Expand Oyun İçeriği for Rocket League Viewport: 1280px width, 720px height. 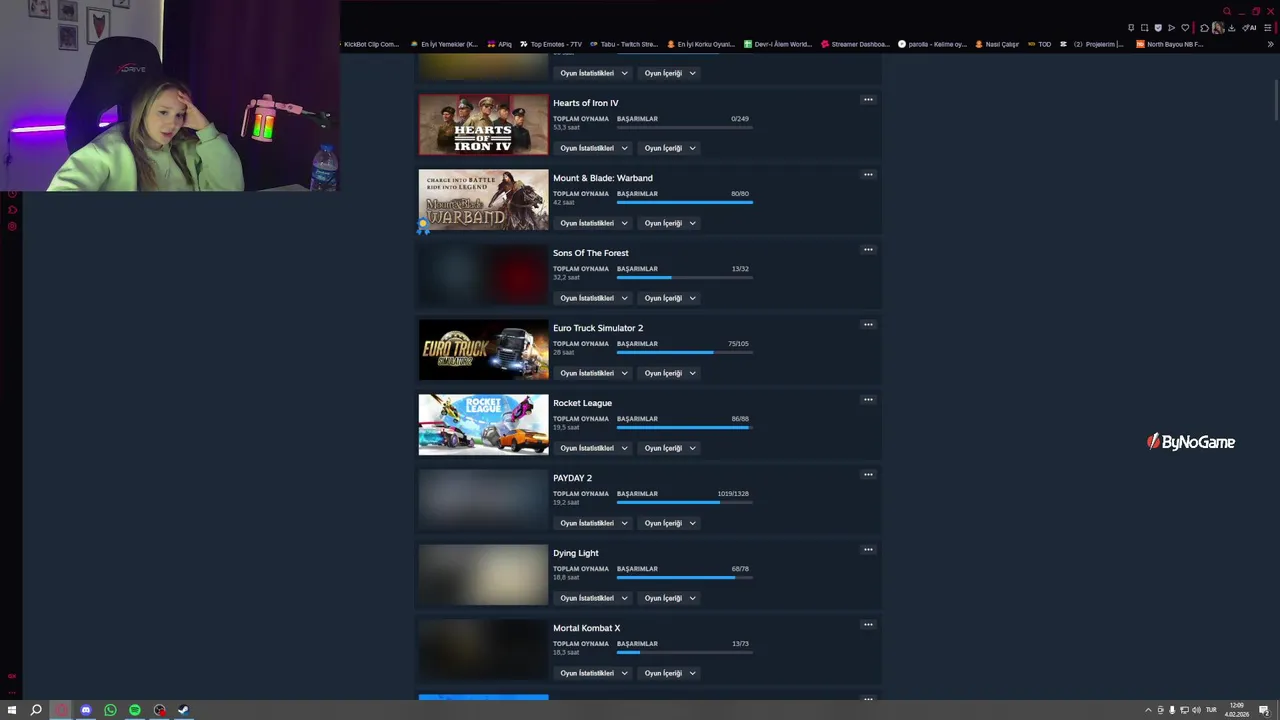(670, 448)
